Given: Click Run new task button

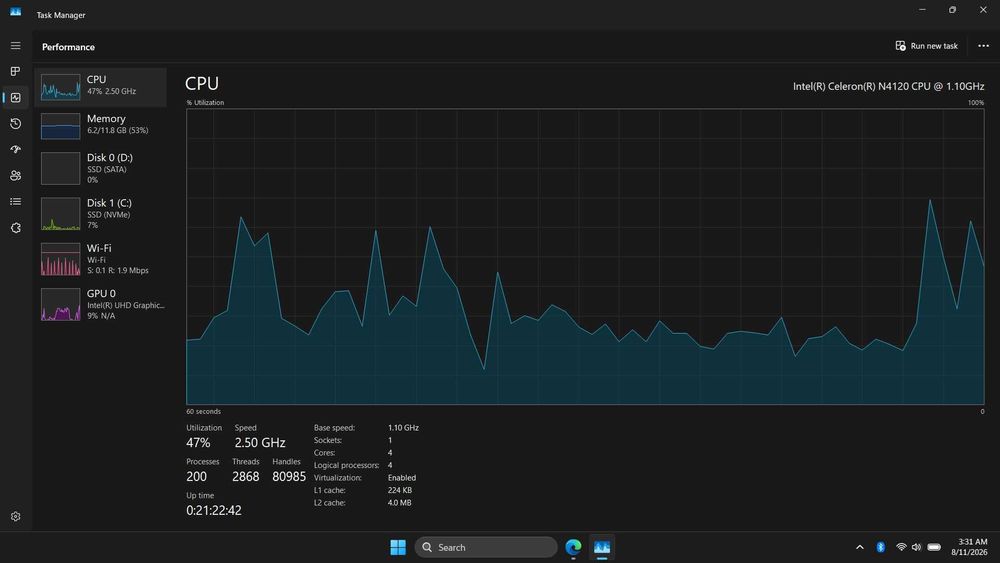Looking at the screenshot, I should (927, 46).
